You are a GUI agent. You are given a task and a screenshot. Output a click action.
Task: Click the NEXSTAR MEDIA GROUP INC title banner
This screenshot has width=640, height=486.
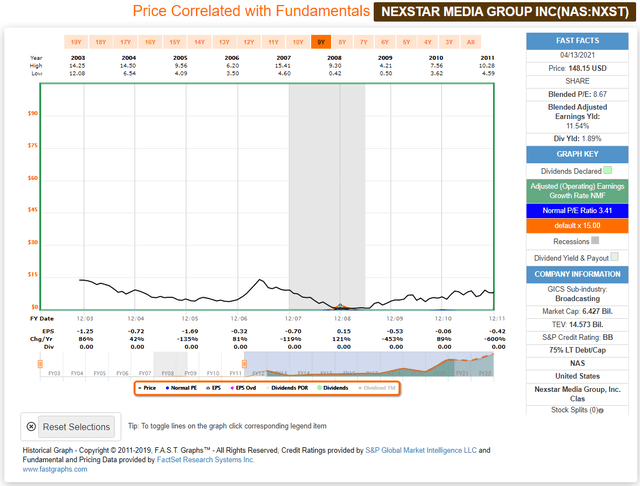pyautogui.click(x=504, y=12)
